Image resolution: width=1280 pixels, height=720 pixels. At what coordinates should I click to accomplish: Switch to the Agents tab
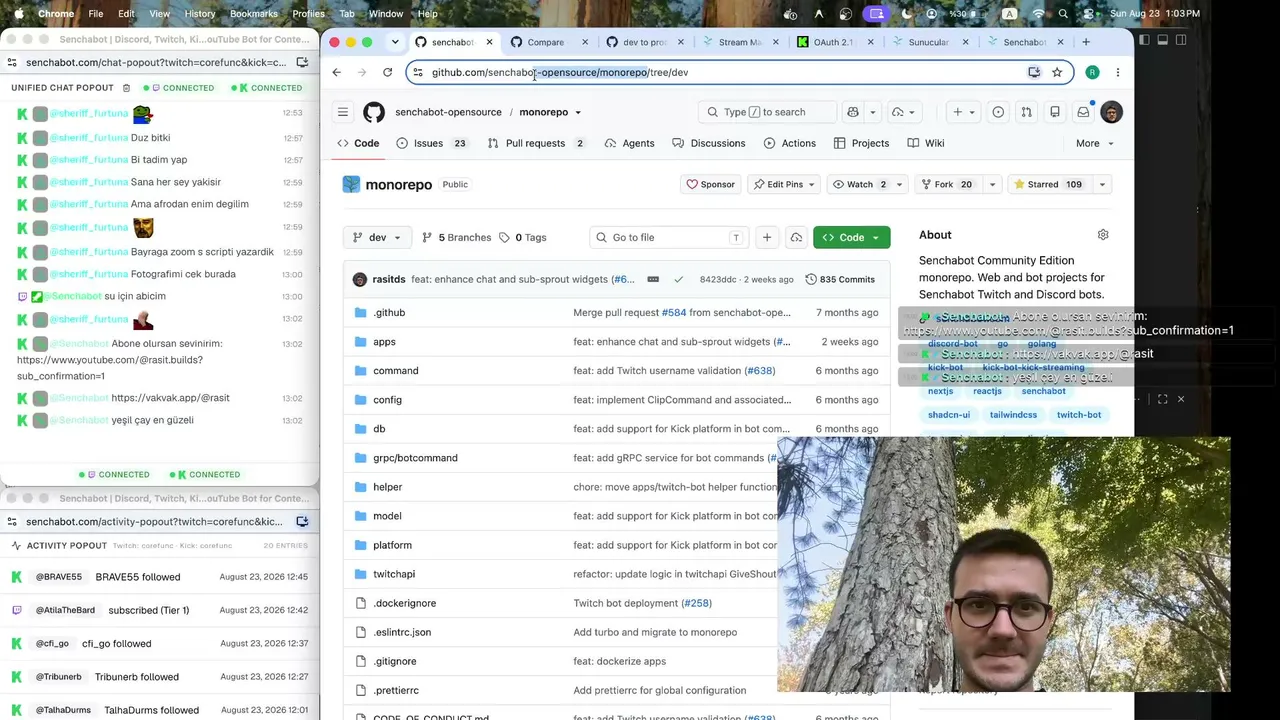point(629,143)
